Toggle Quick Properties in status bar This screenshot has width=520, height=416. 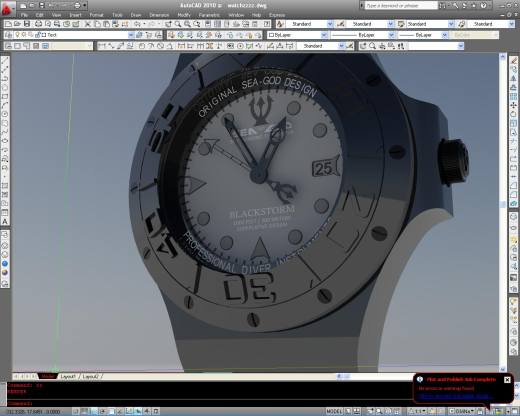tap(155, 411)
